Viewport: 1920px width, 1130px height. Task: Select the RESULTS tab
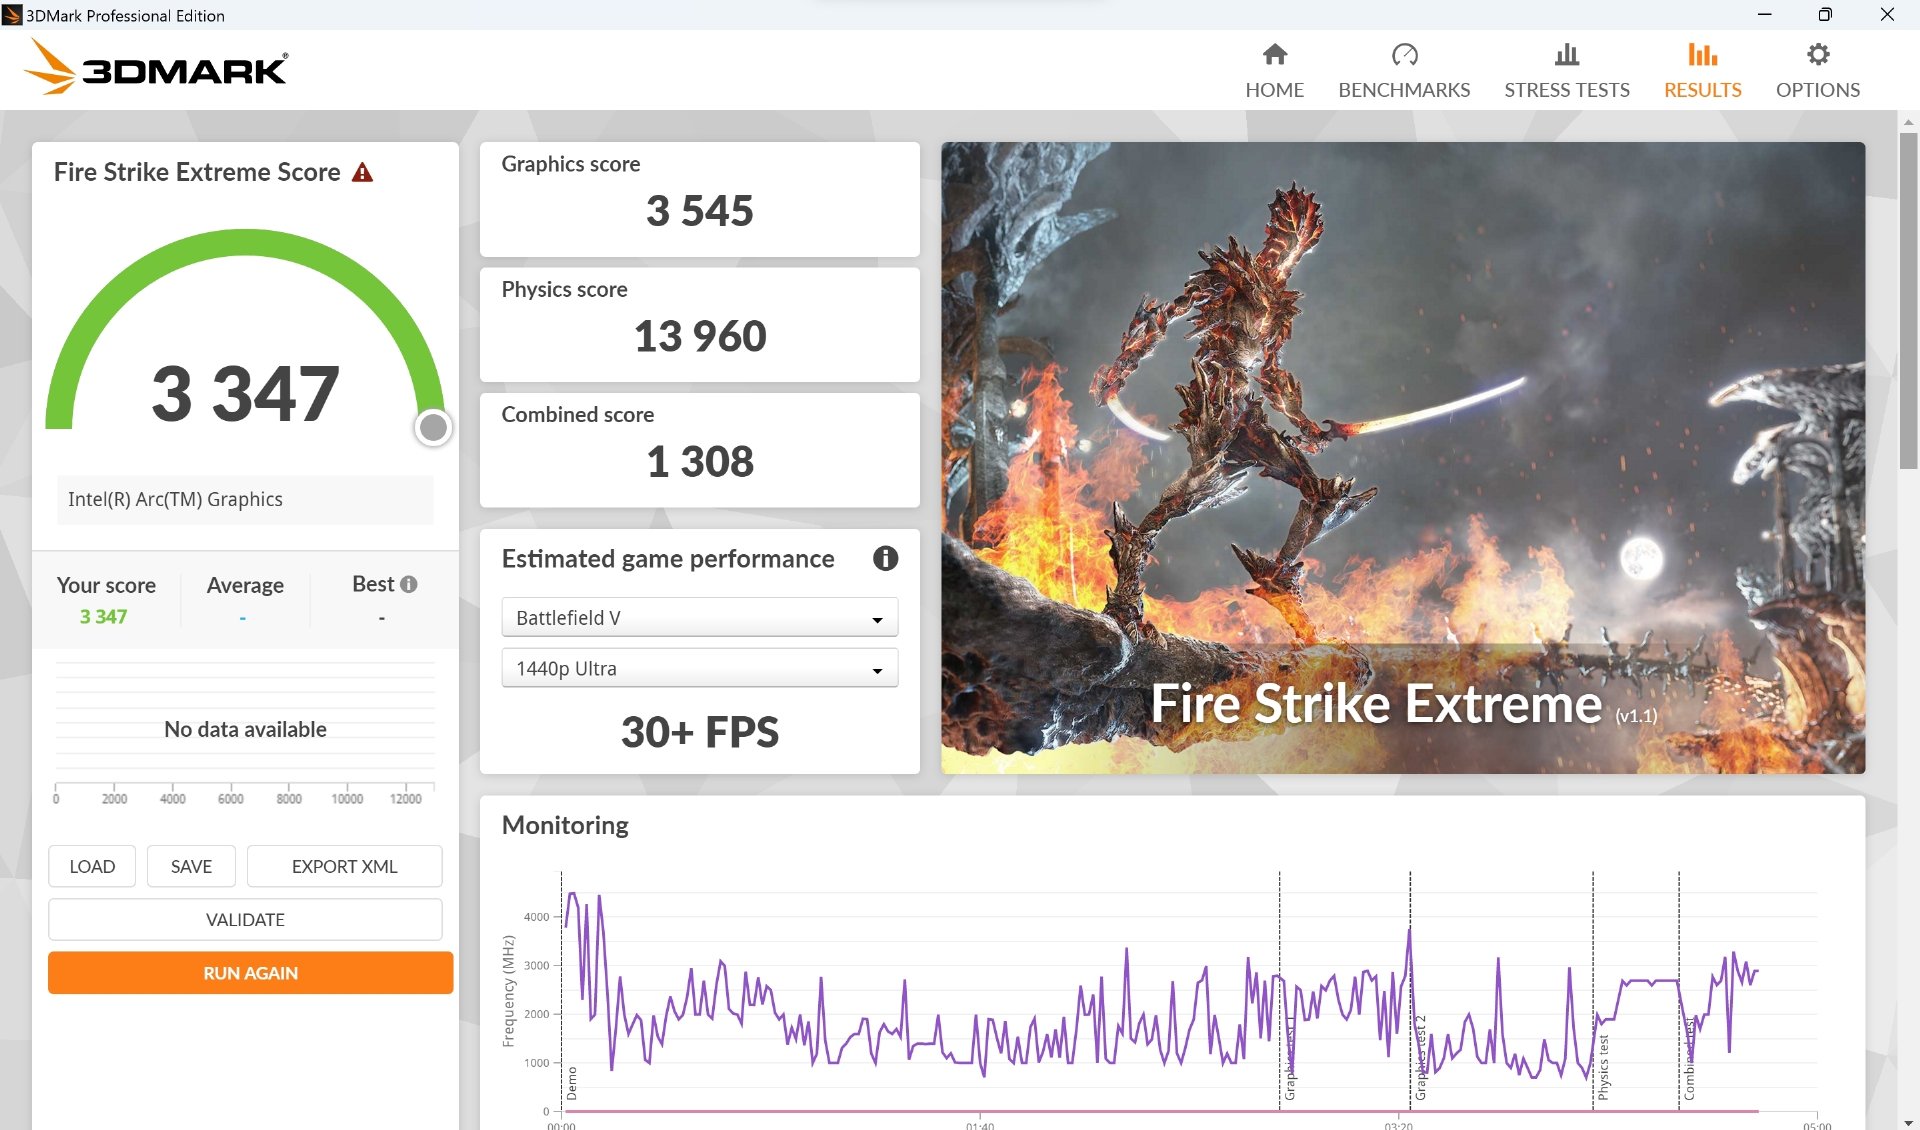click(x=1702, y=70)
